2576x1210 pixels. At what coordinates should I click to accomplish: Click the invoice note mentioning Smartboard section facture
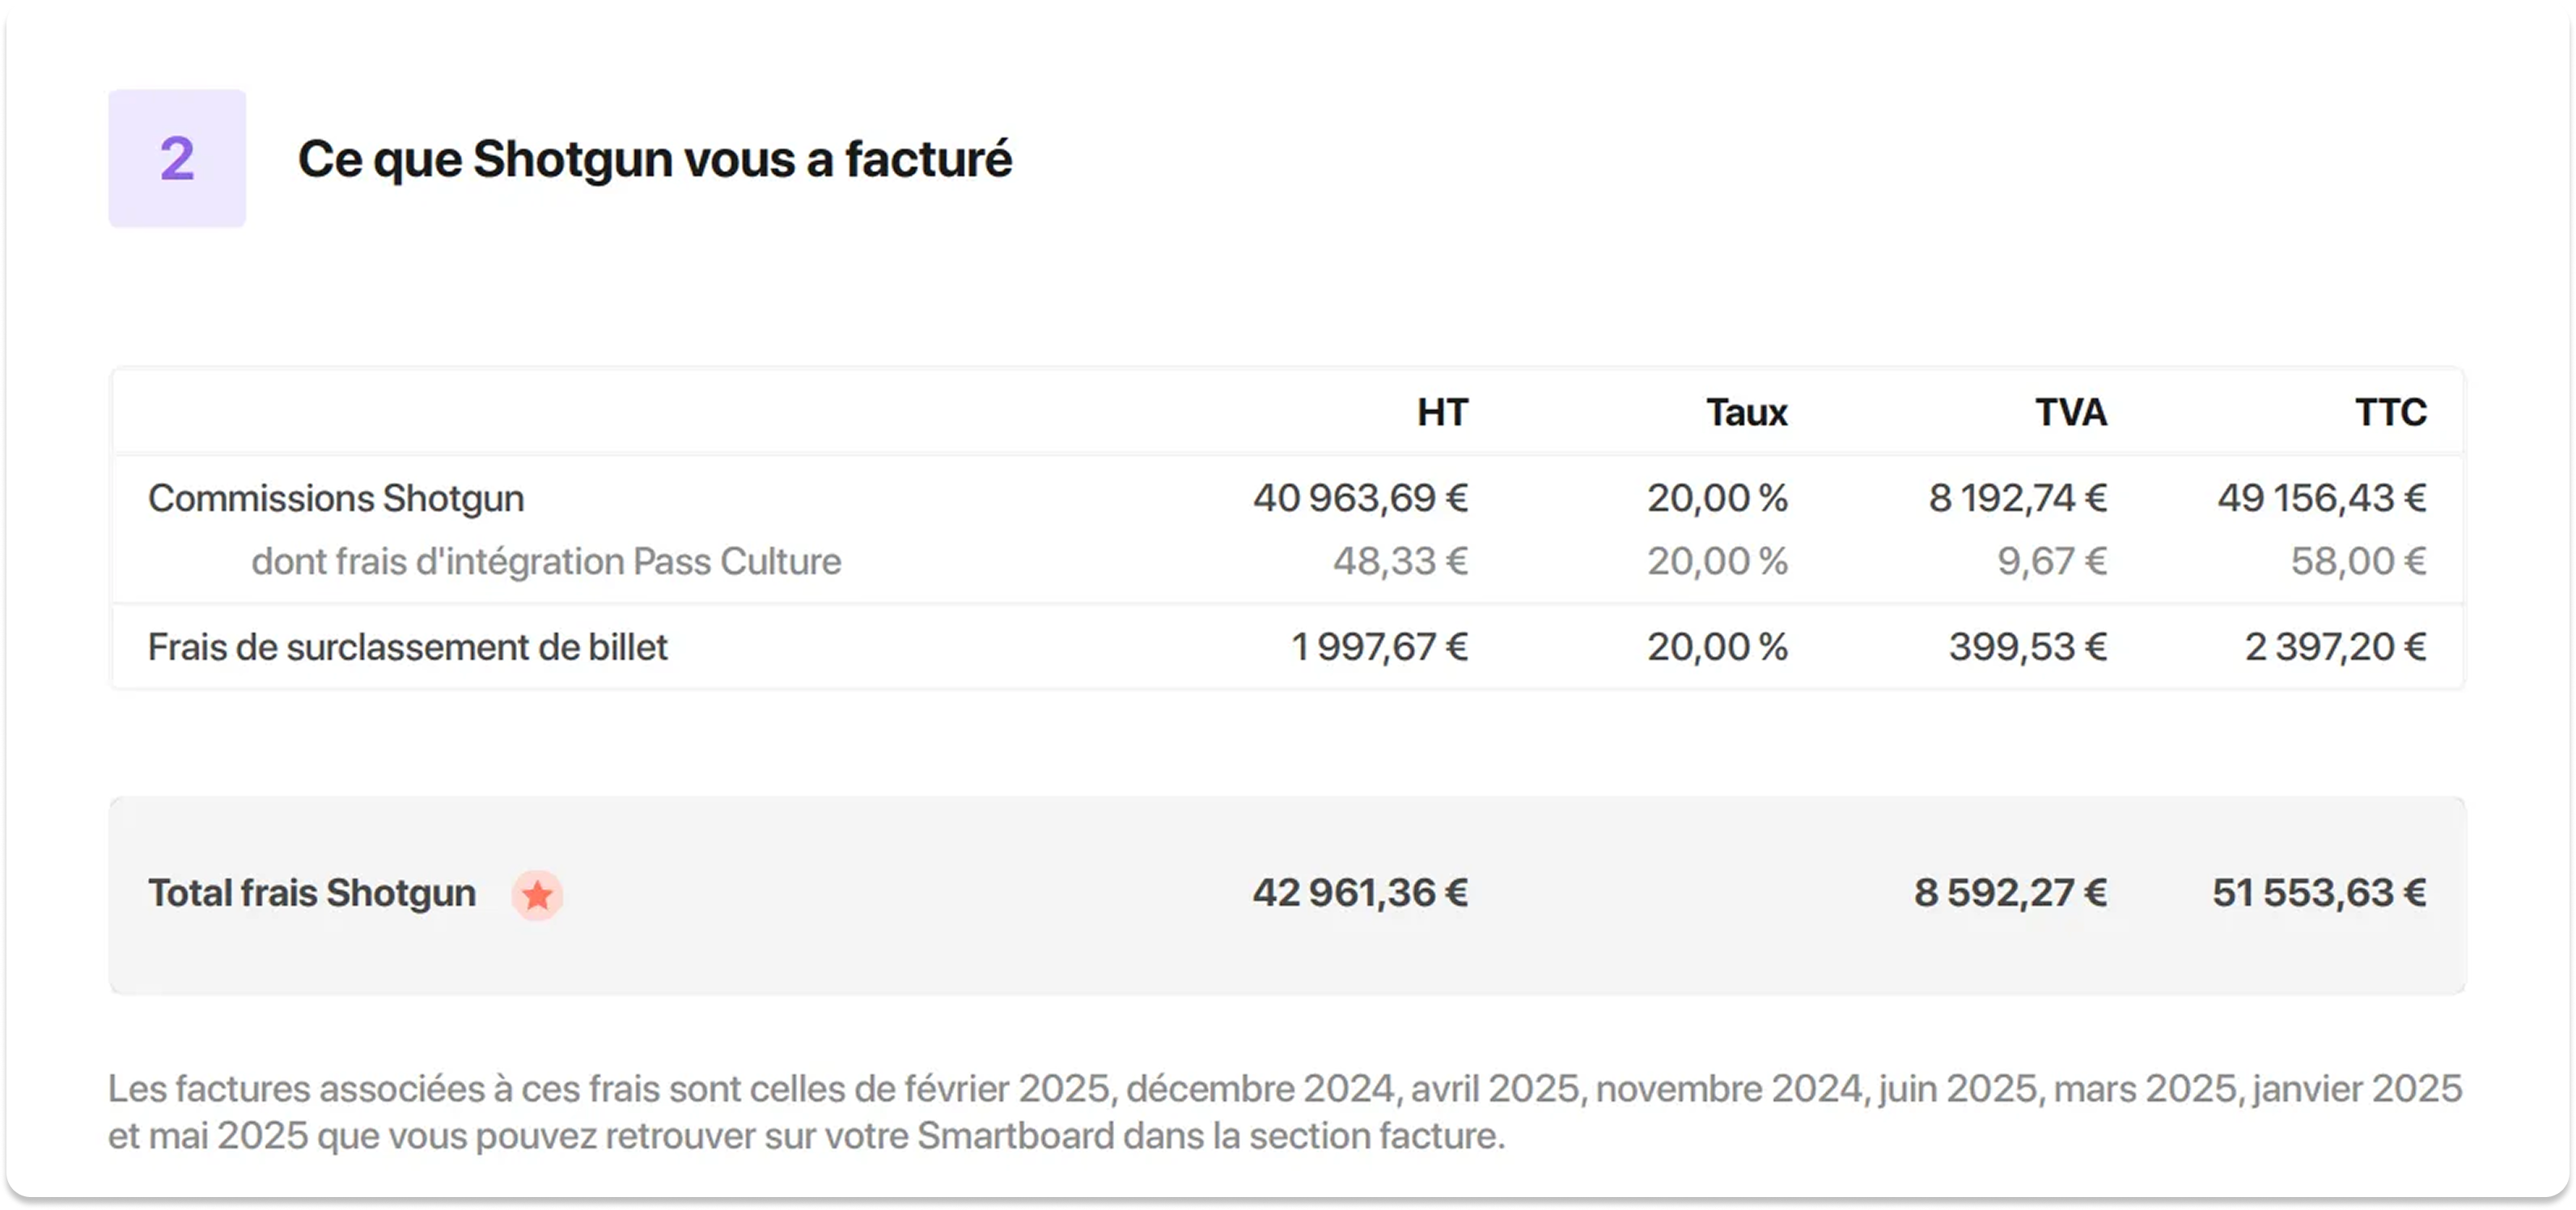(x=1285, y=1112)
